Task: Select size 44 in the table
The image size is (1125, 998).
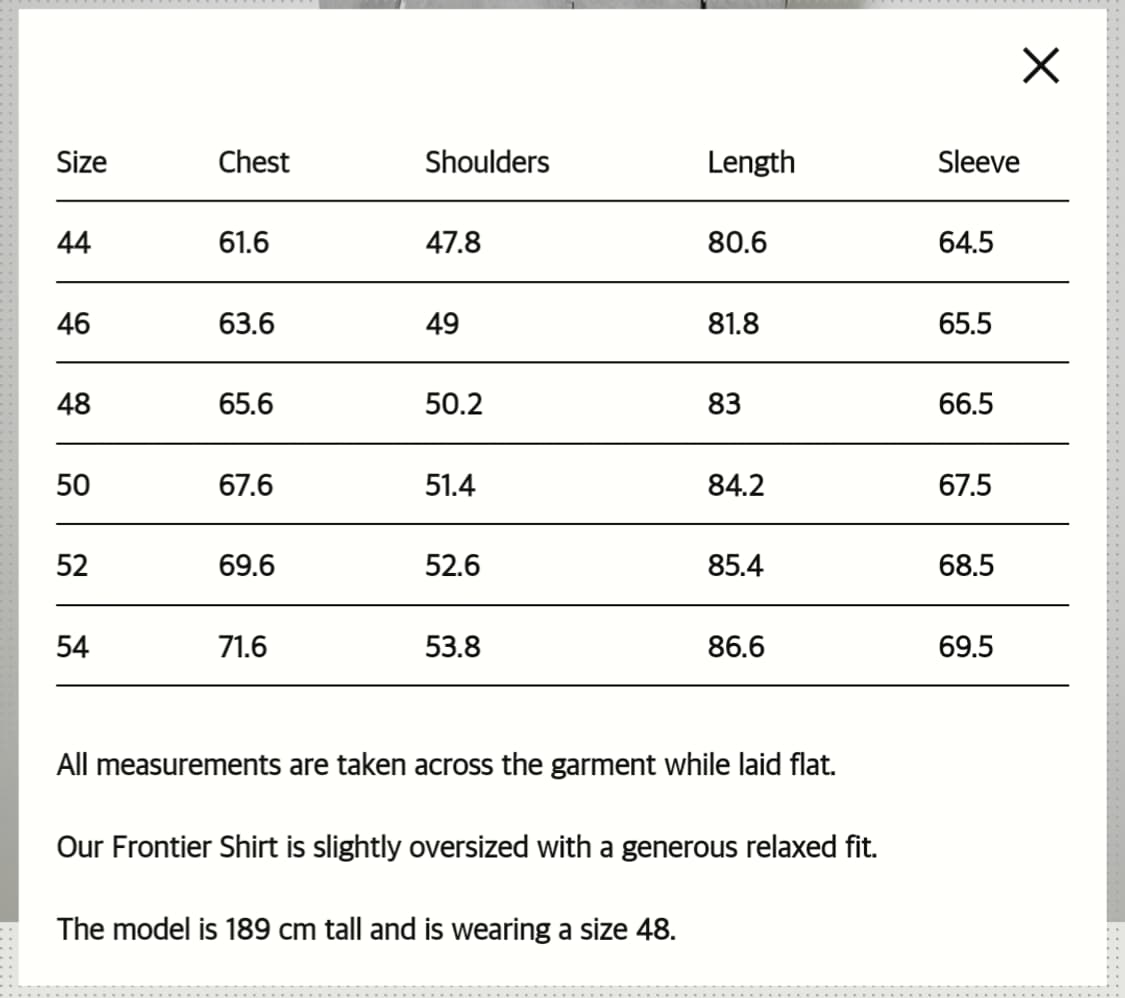Action: click(74, 243)
